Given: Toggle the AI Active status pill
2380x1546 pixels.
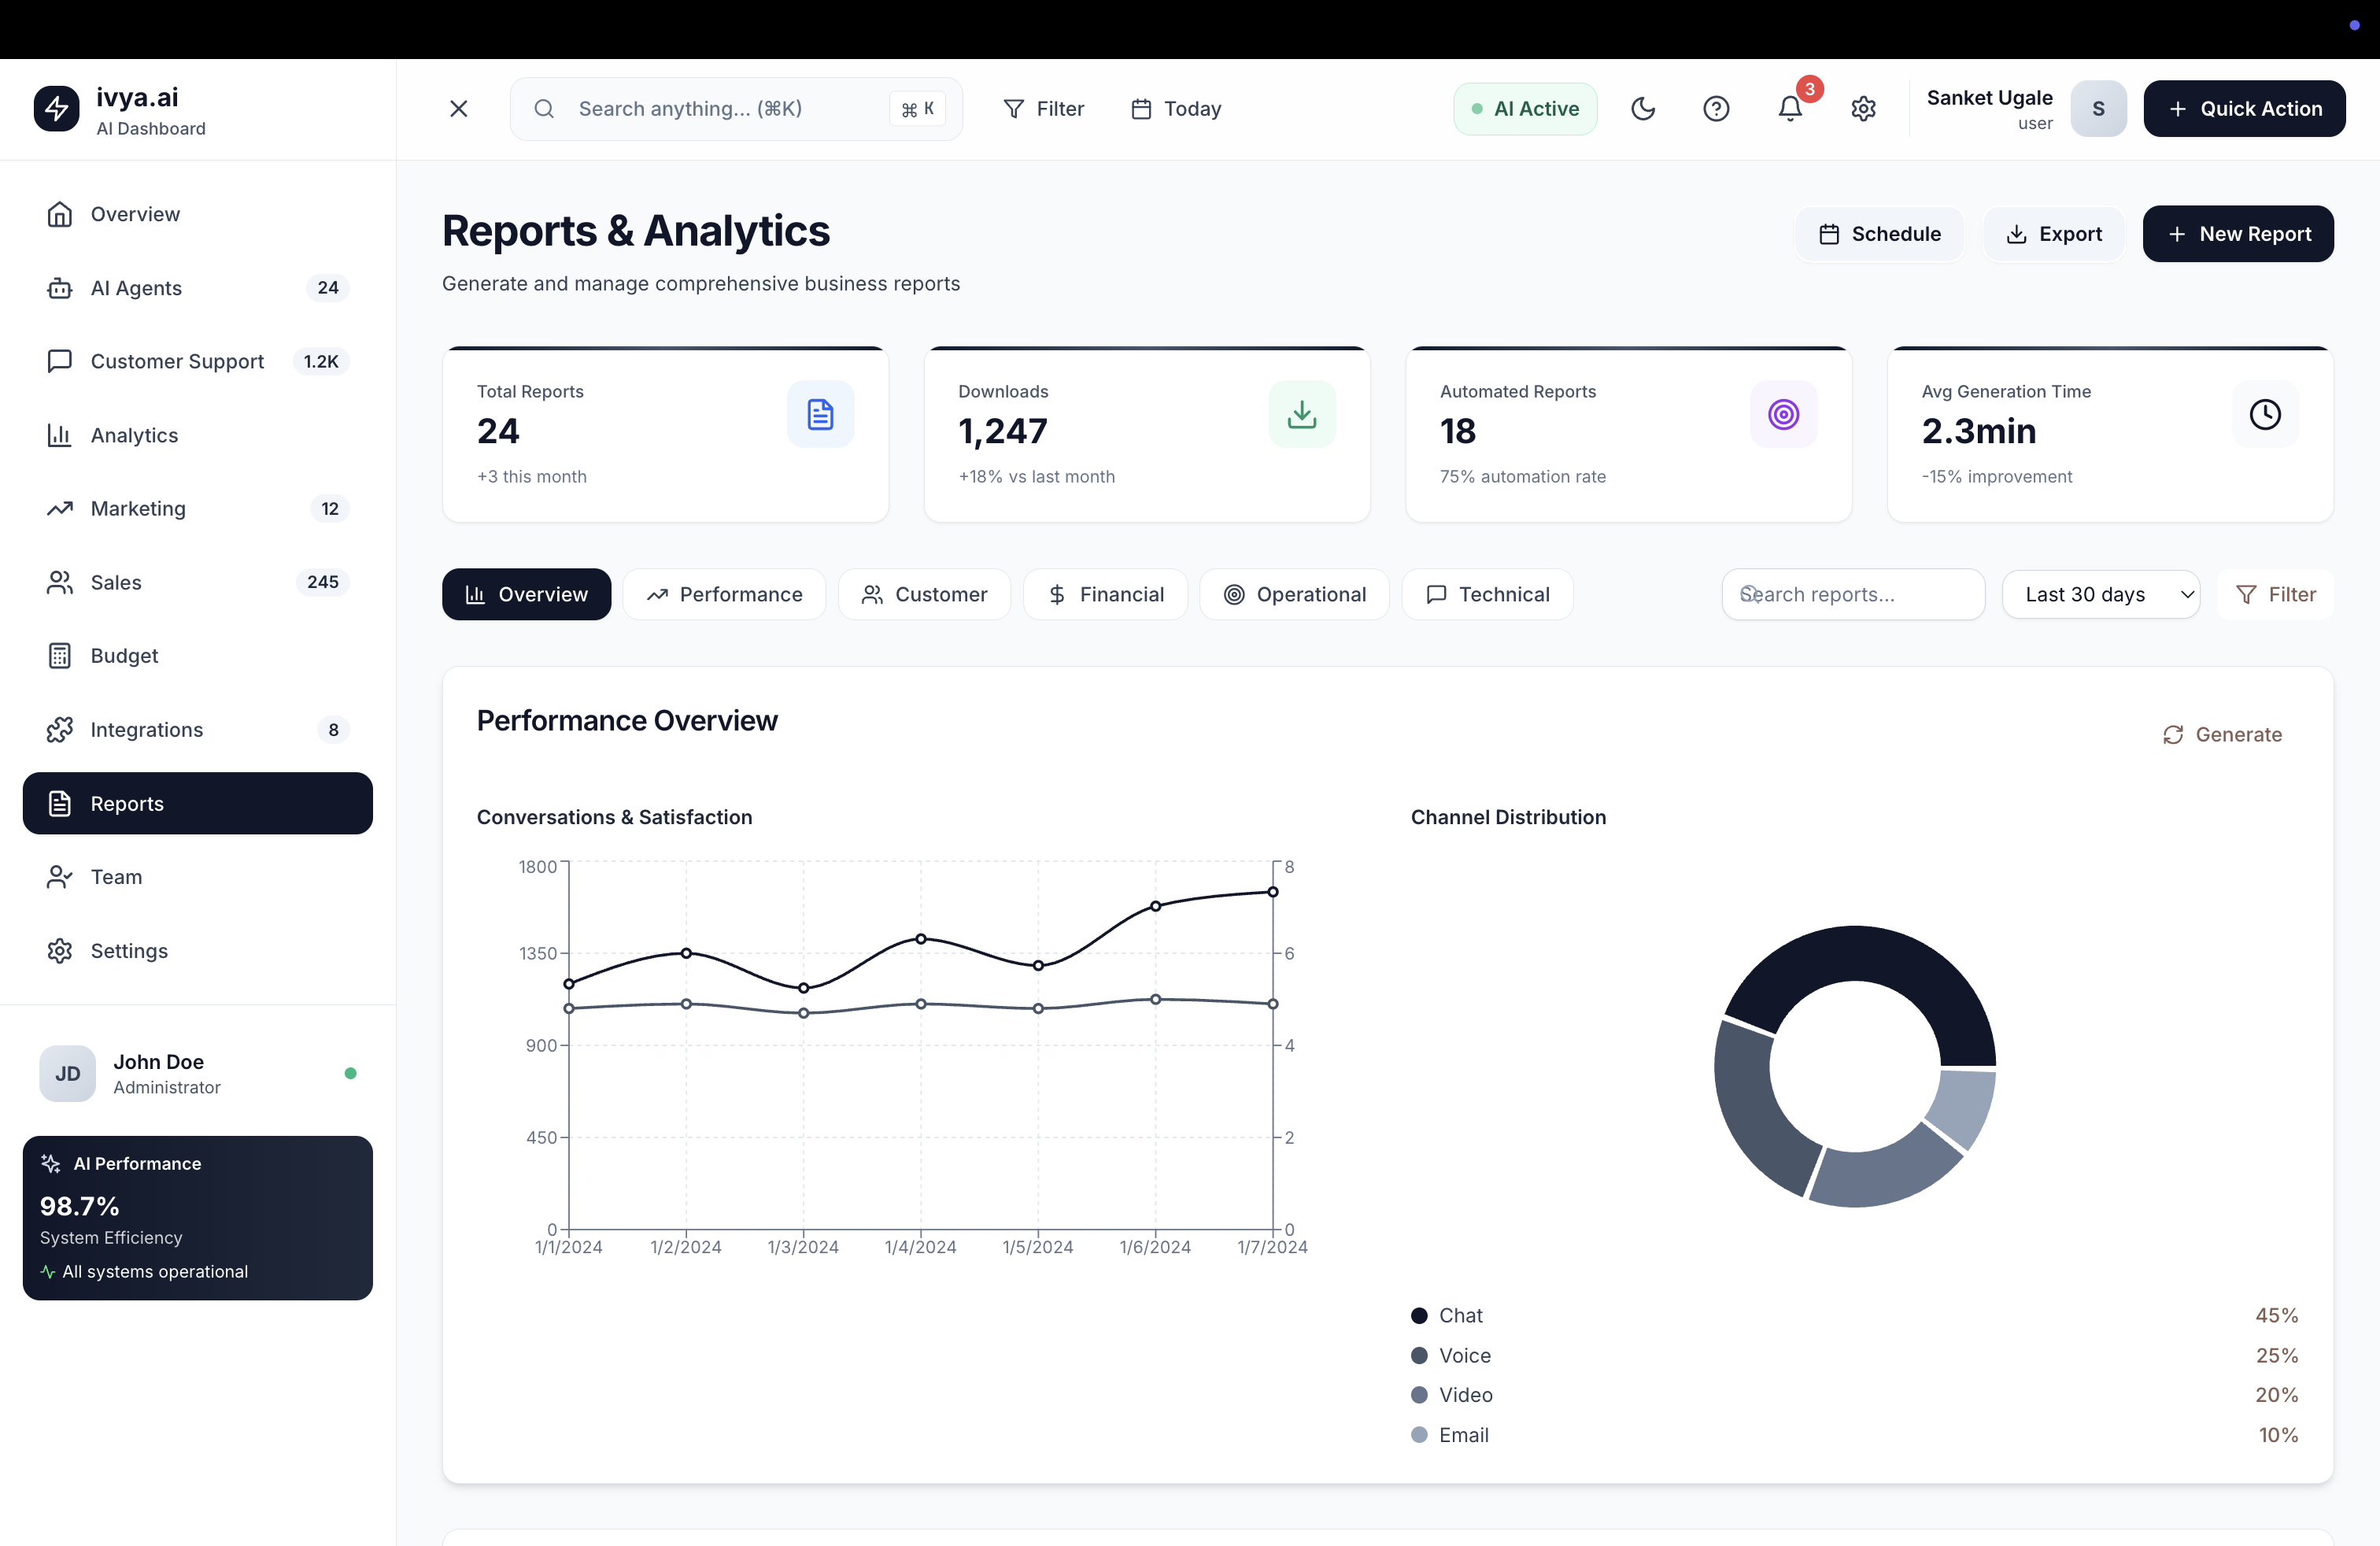Looking at the screenshot, I should (1525, 108).
